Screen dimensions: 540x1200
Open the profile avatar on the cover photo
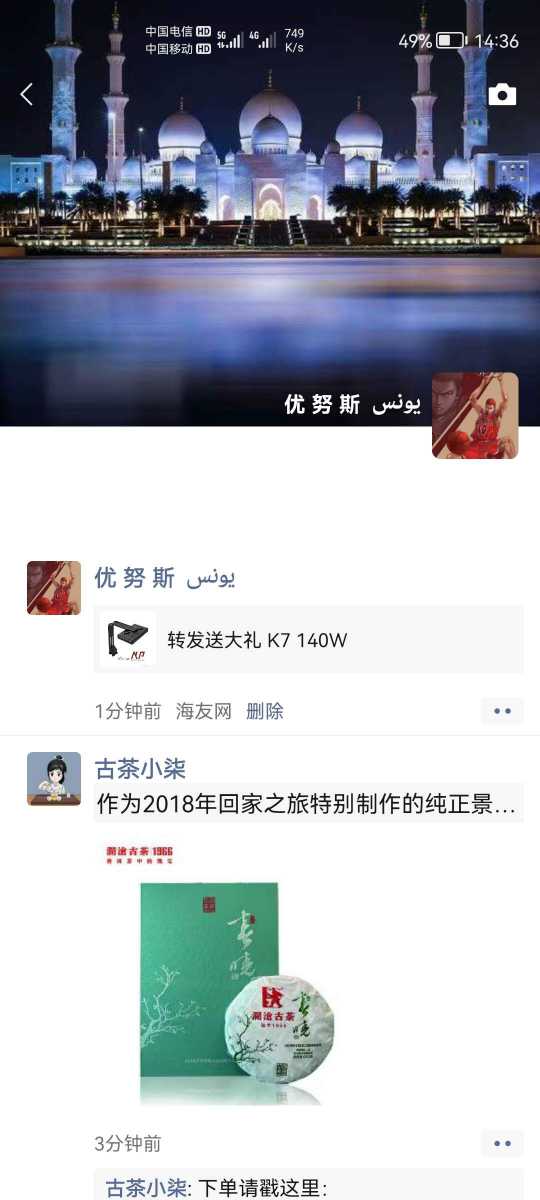pyautogui.click(x=475, y=416)
